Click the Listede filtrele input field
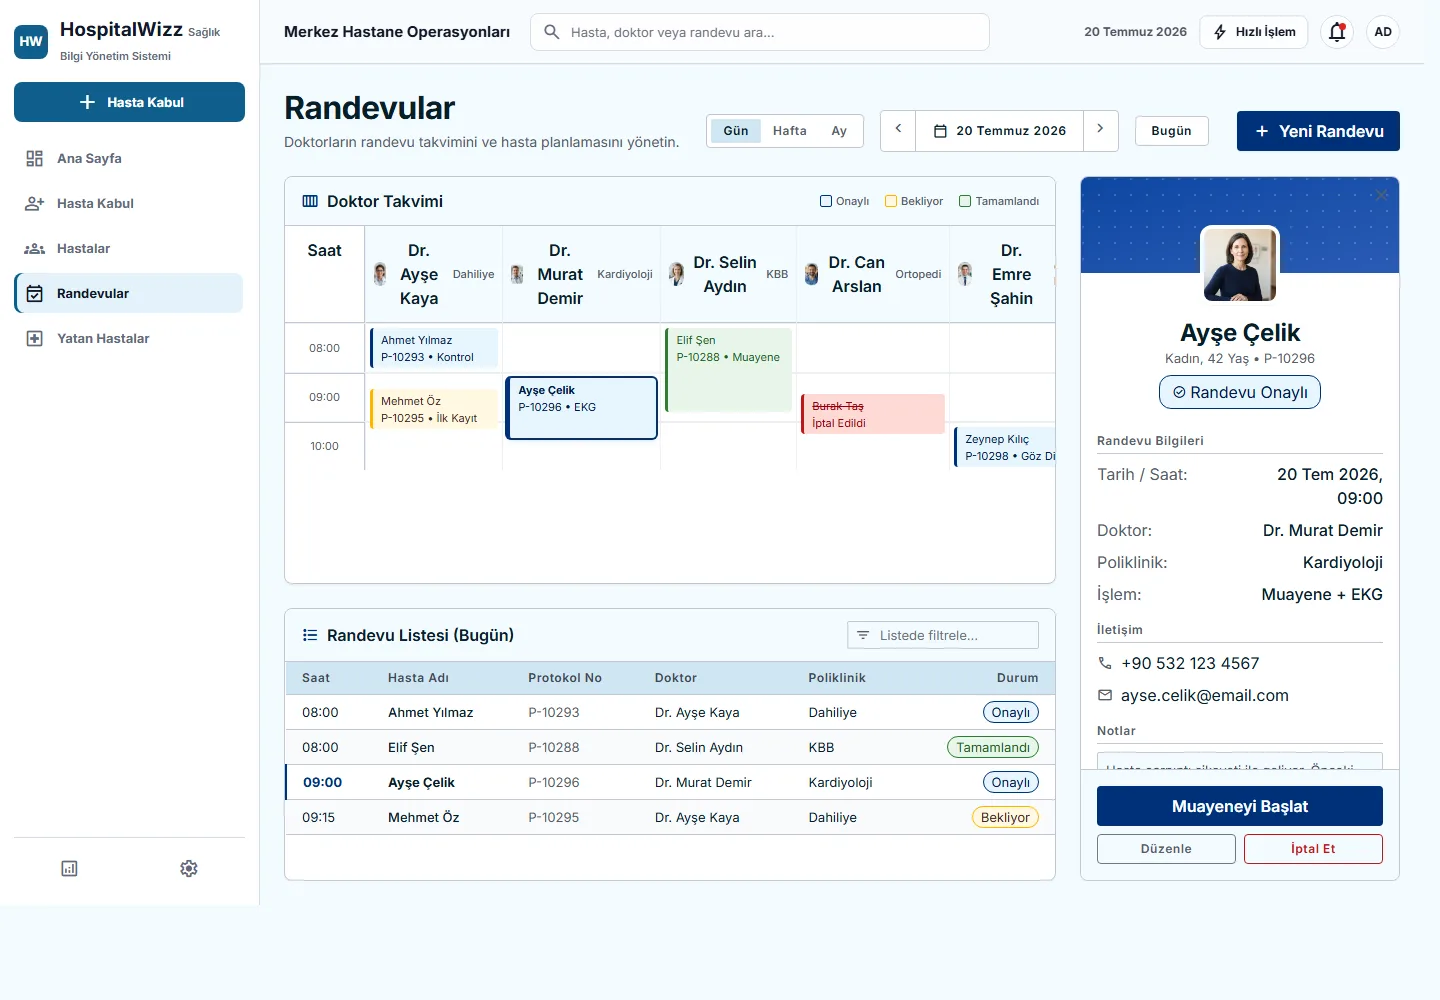 (943, 635)
